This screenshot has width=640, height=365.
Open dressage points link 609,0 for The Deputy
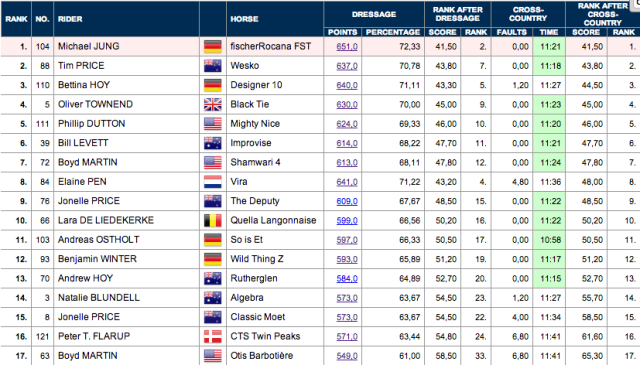click(347, 201)
